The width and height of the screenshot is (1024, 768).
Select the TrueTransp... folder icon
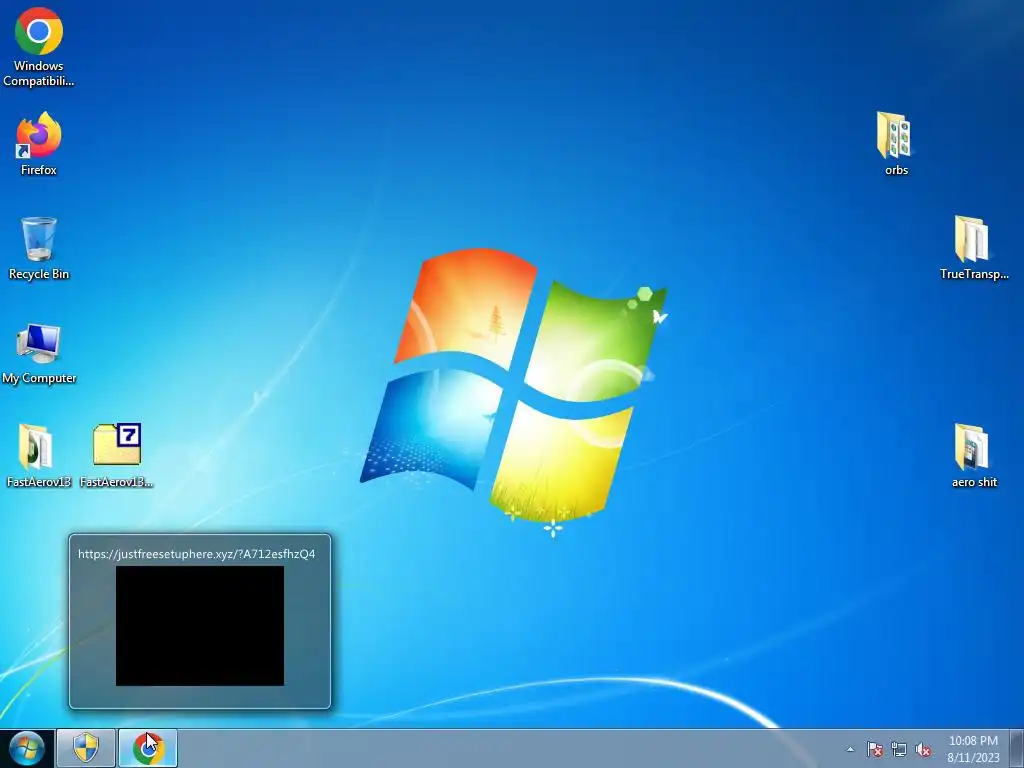pyautogui.click(x=974, y=249)
